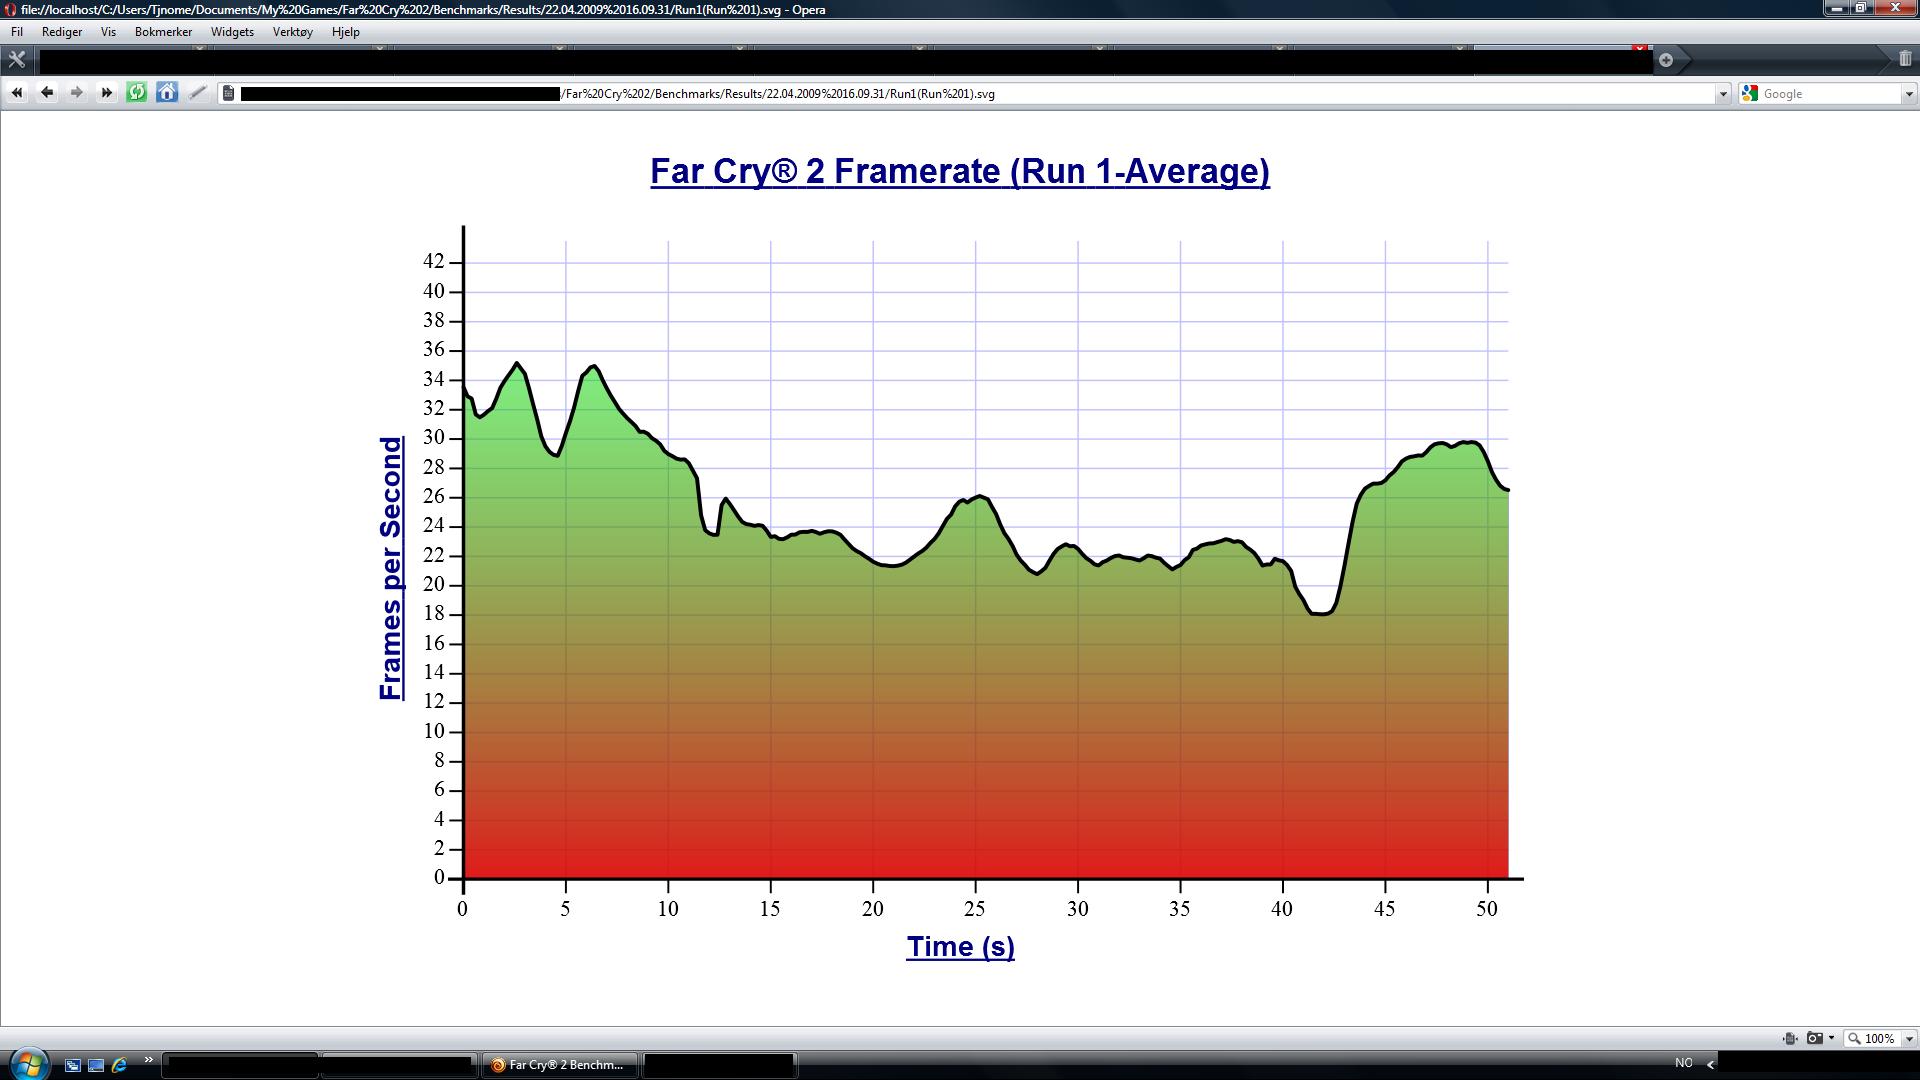Click the Time (s) axis label
This screenshot has height=1080, width=1920.
coord(961,946)
